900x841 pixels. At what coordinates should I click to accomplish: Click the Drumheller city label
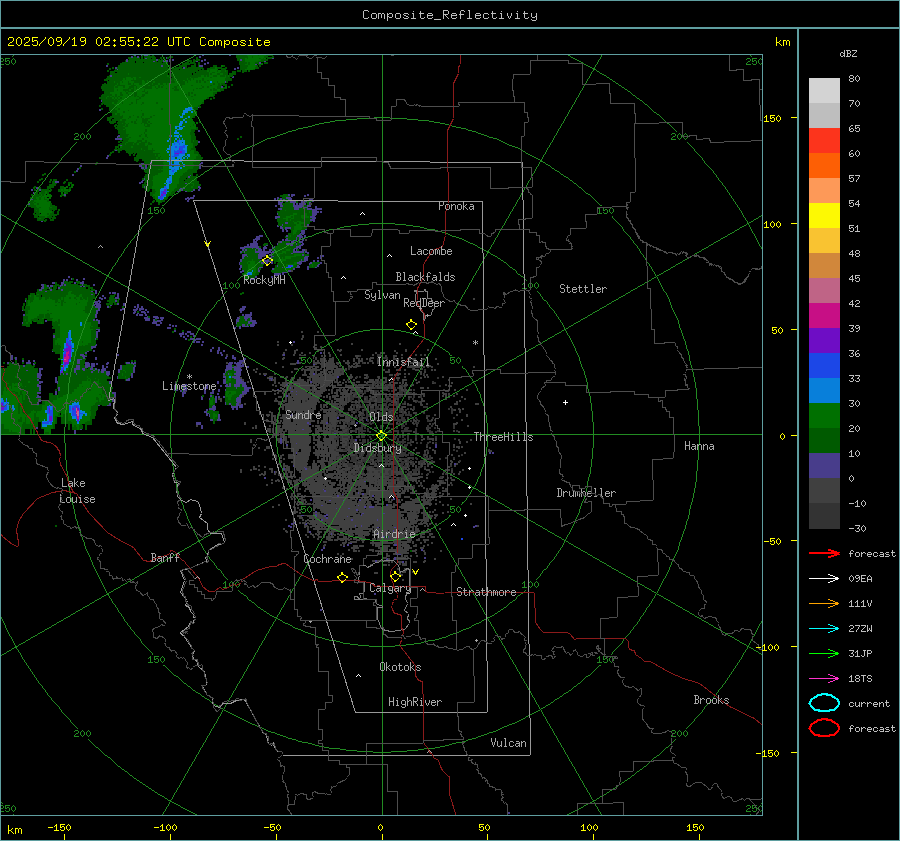pyautogui.click(x=586, y=493)
